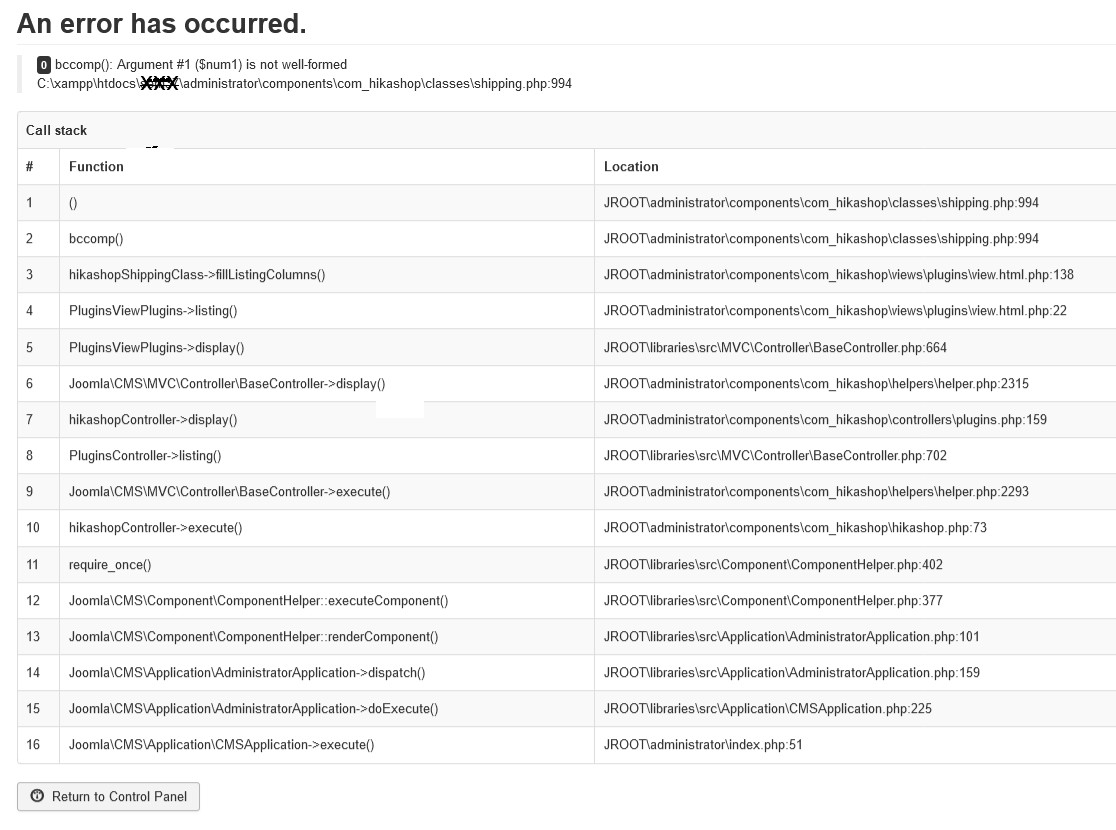
Task: Select hikashopController->display() row
Action: click(567, 419)
